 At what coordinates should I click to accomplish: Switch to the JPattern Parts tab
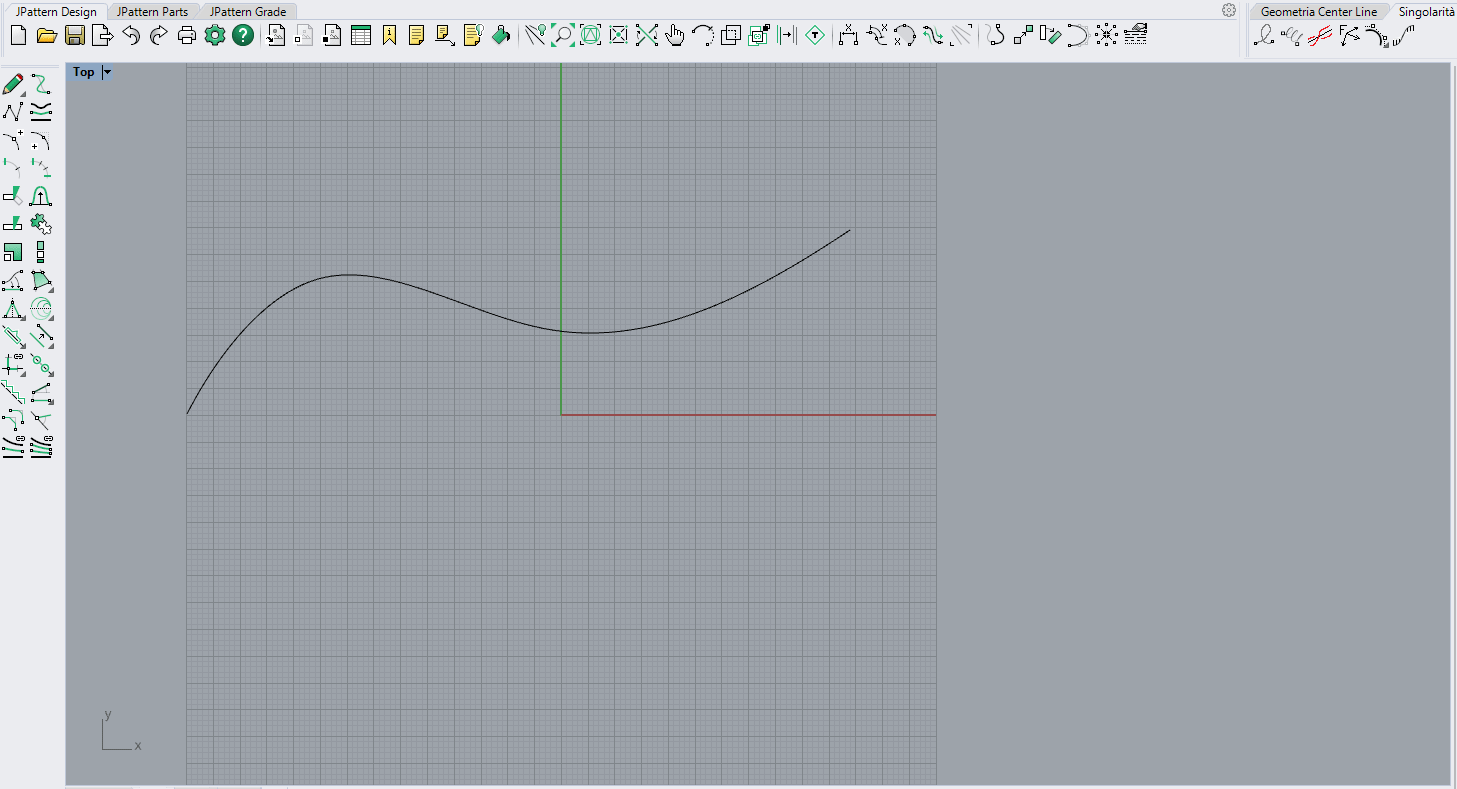(x=152, y=12)
